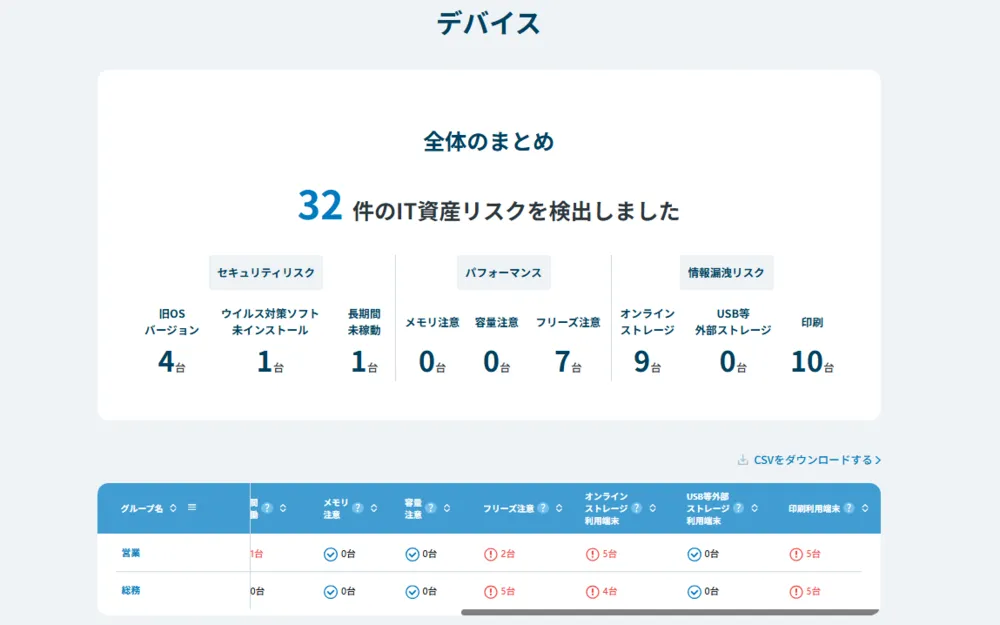This screenshot has height=625, width=1000.
Task: Click 営業 row フリーズ注意 warning icon
Action: 490,554
